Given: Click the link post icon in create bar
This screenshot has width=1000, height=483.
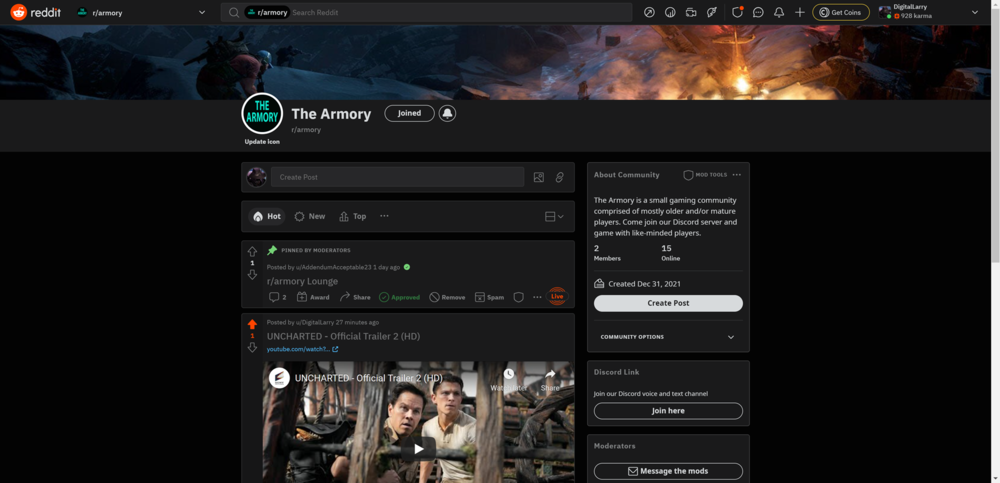Looking at the screenshot, I should (x=559, y=177).
